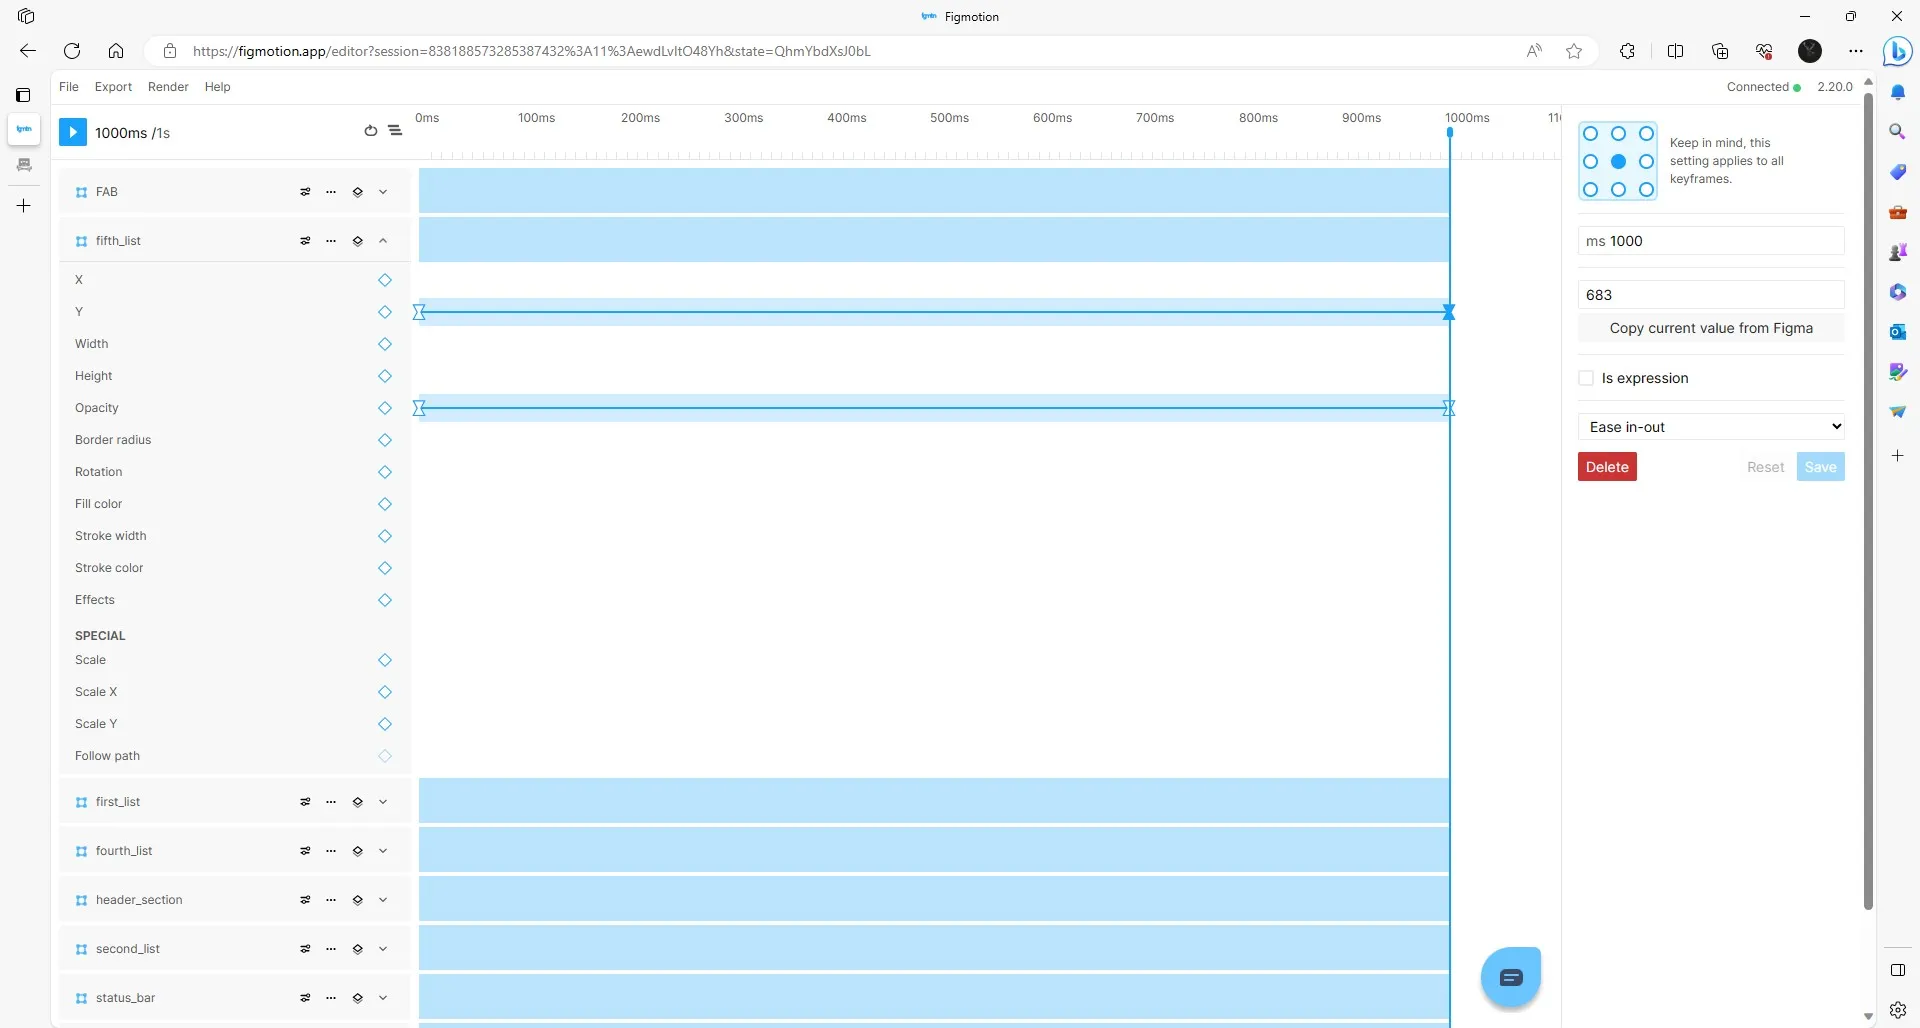Add keyframe for Opacity property
The image size is (1920, 1028).
coord(385,408)
